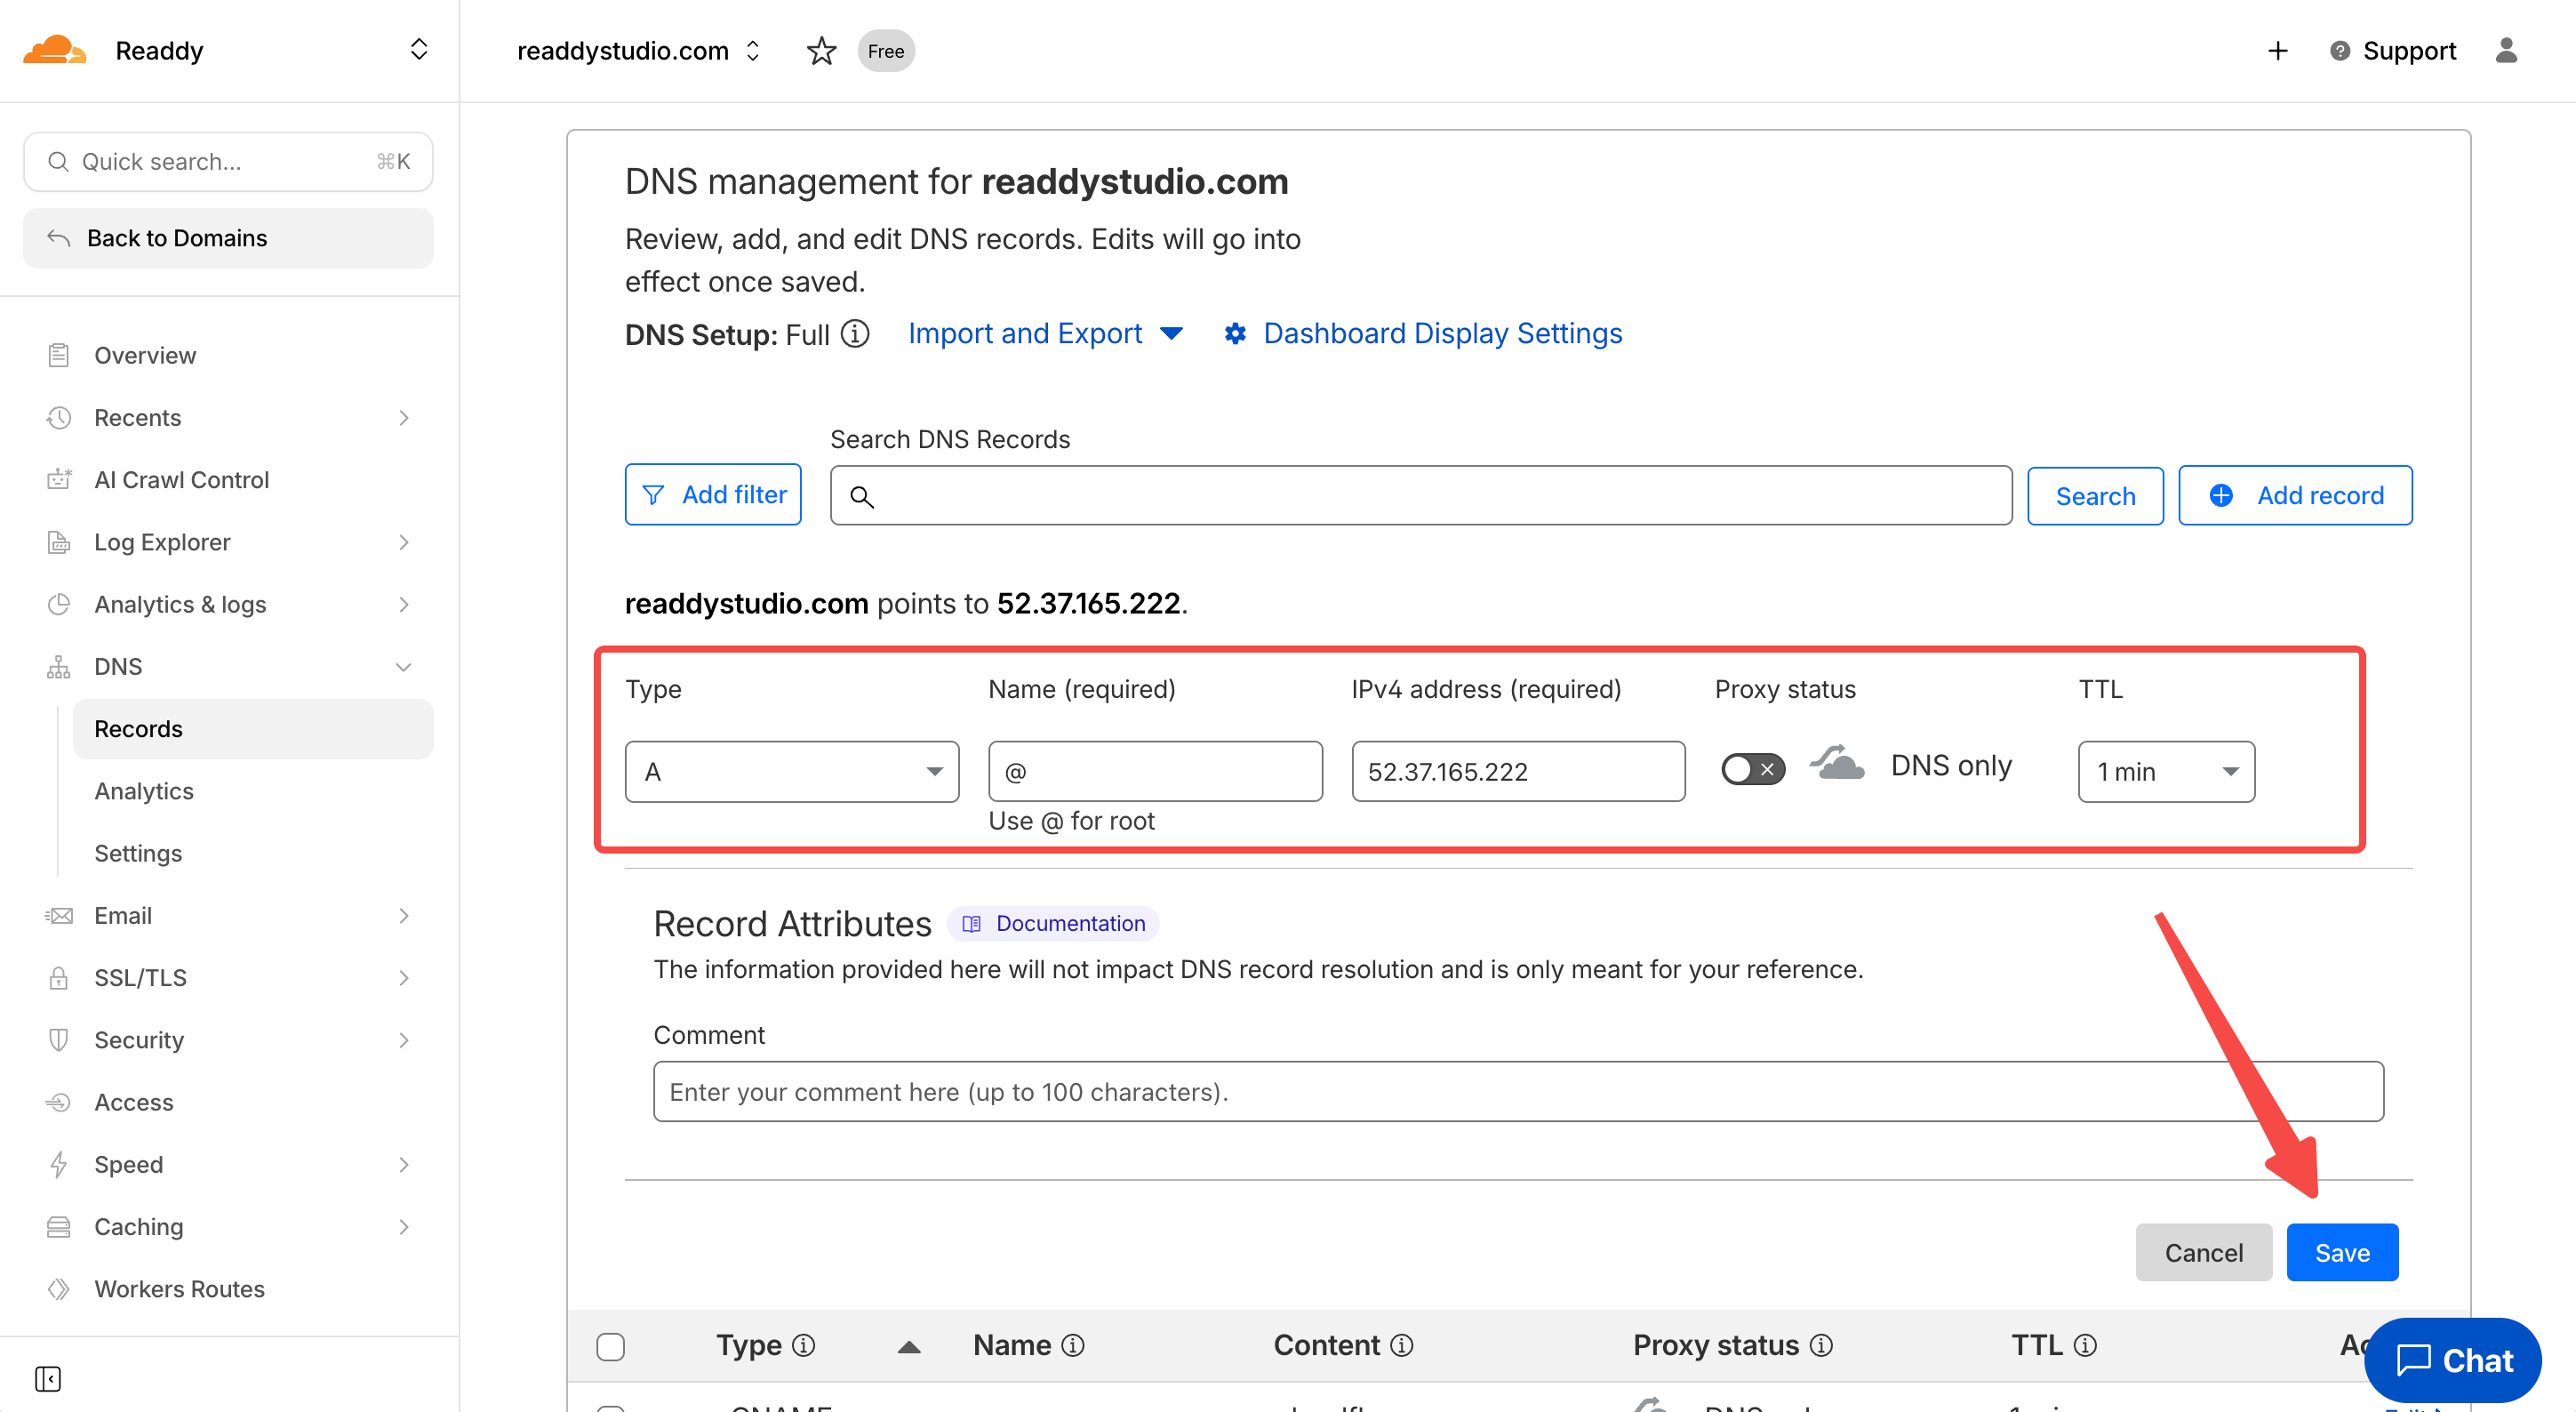Go to SSL/TLS in sidebar
This screenshot has width=2576, height=1412.
click(x=140, y=977)
